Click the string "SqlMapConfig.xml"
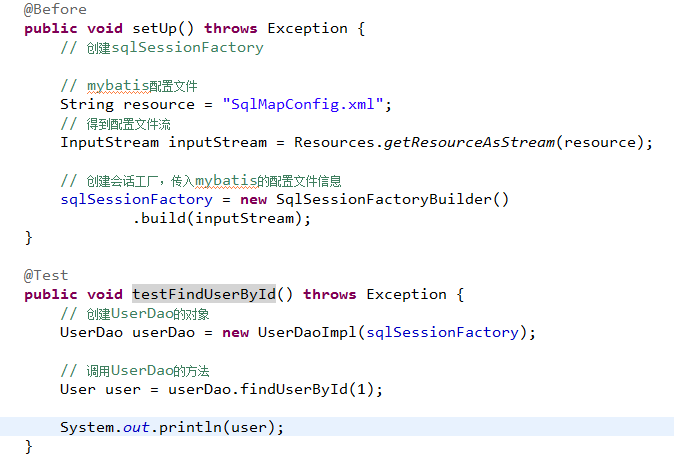The width and height of the screenshot is (674, 459). tap(303, 104)
